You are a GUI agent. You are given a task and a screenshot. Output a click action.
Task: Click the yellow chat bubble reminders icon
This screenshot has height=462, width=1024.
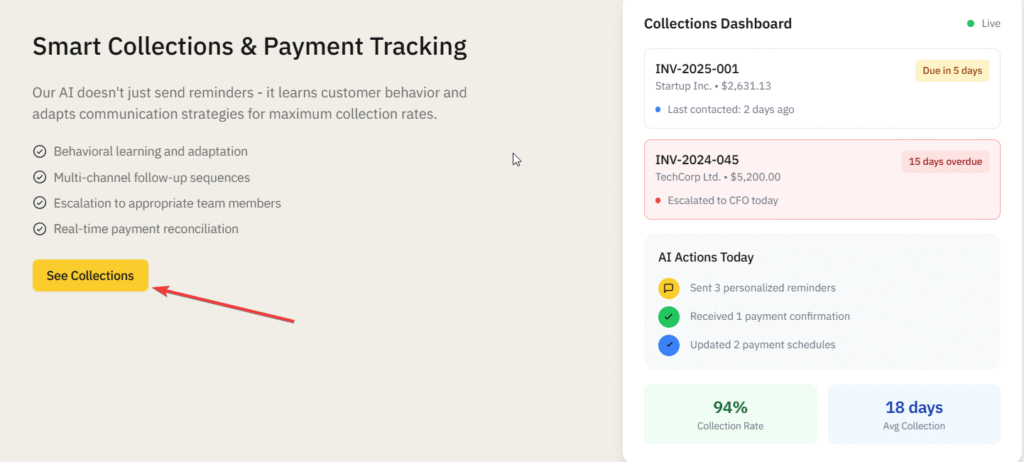668,288
